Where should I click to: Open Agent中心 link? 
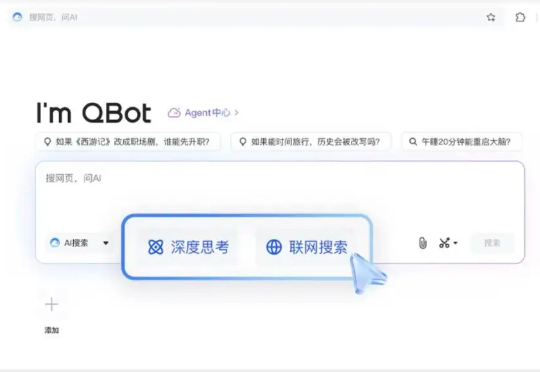click(207, 113)
